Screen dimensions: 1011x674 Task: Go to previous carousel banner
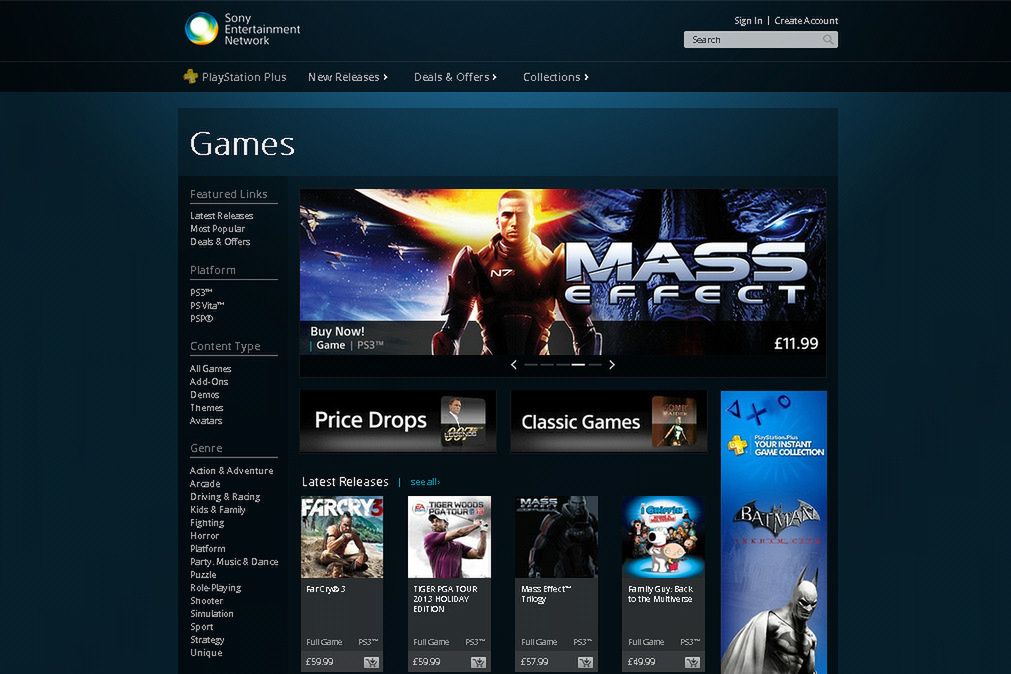tap(514, 364)
